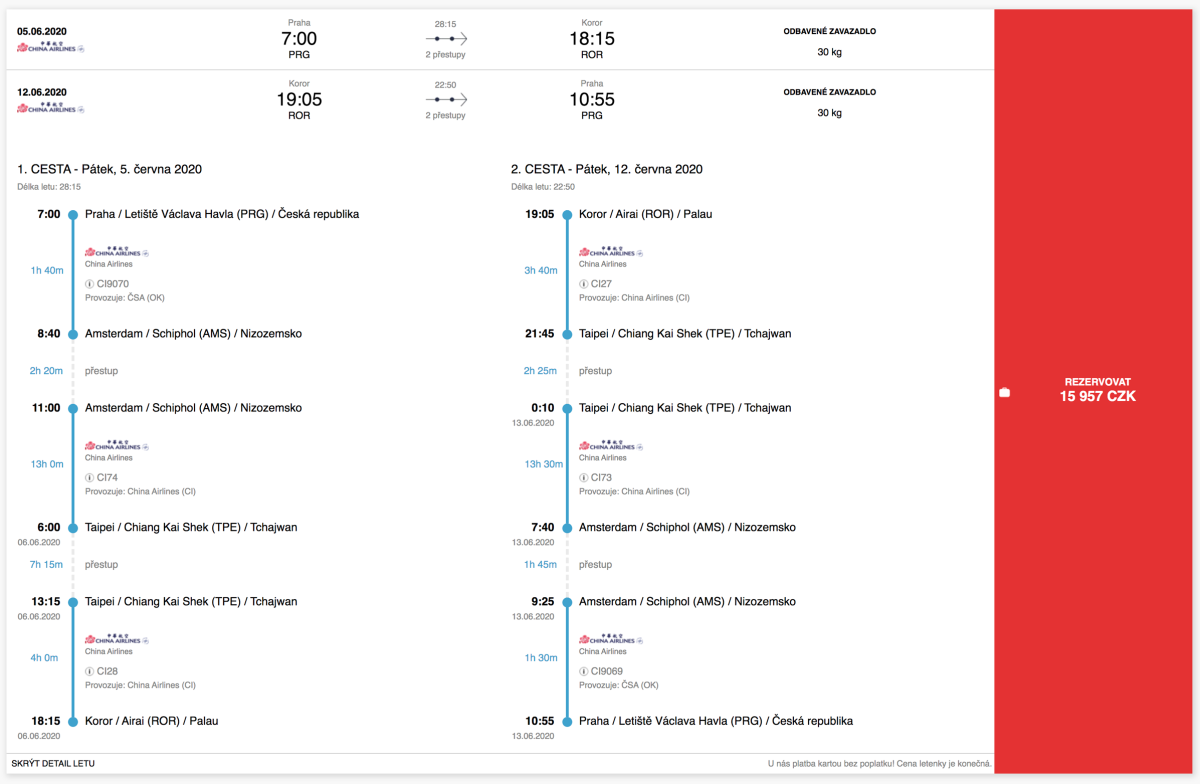Click the 18:15 Koror arrival timeline marker
This screenshot has width=1200, height=784.
[73, 721]
